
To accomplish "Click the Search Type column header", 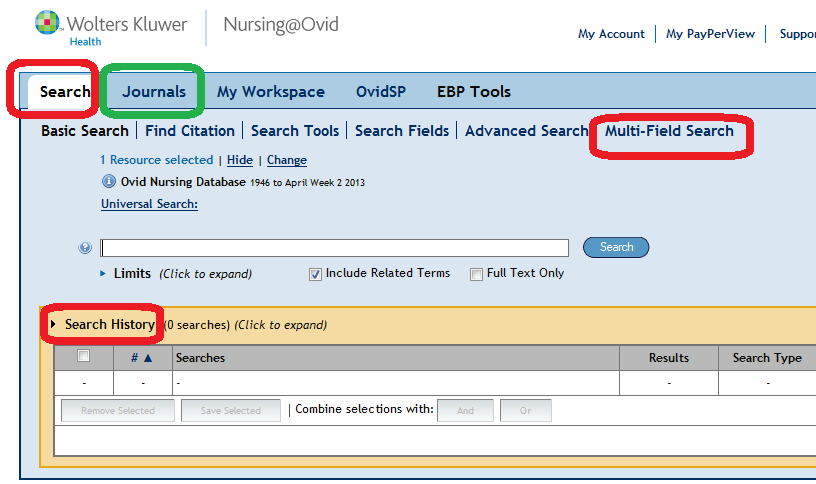I will [767, 358].
